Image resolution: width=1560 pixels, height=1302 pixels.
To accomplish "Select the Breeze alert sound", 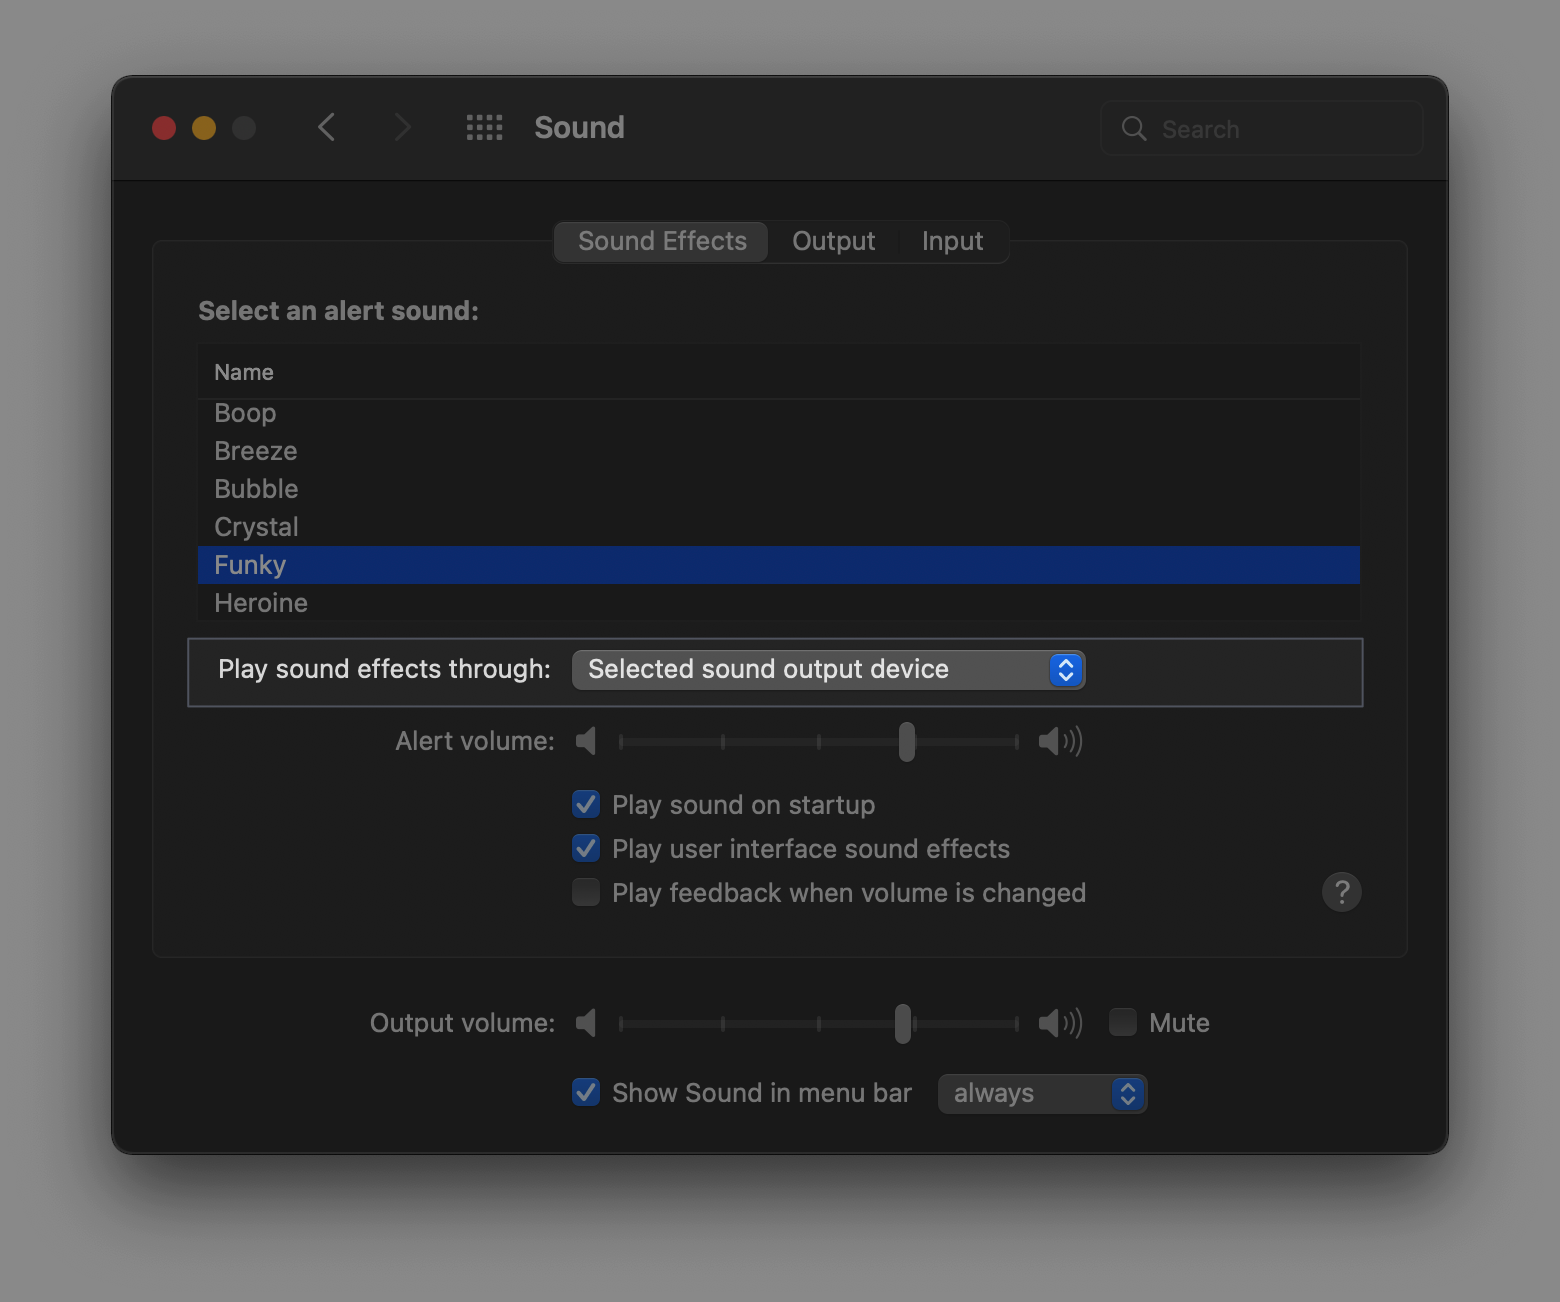I will click(256, 451).
